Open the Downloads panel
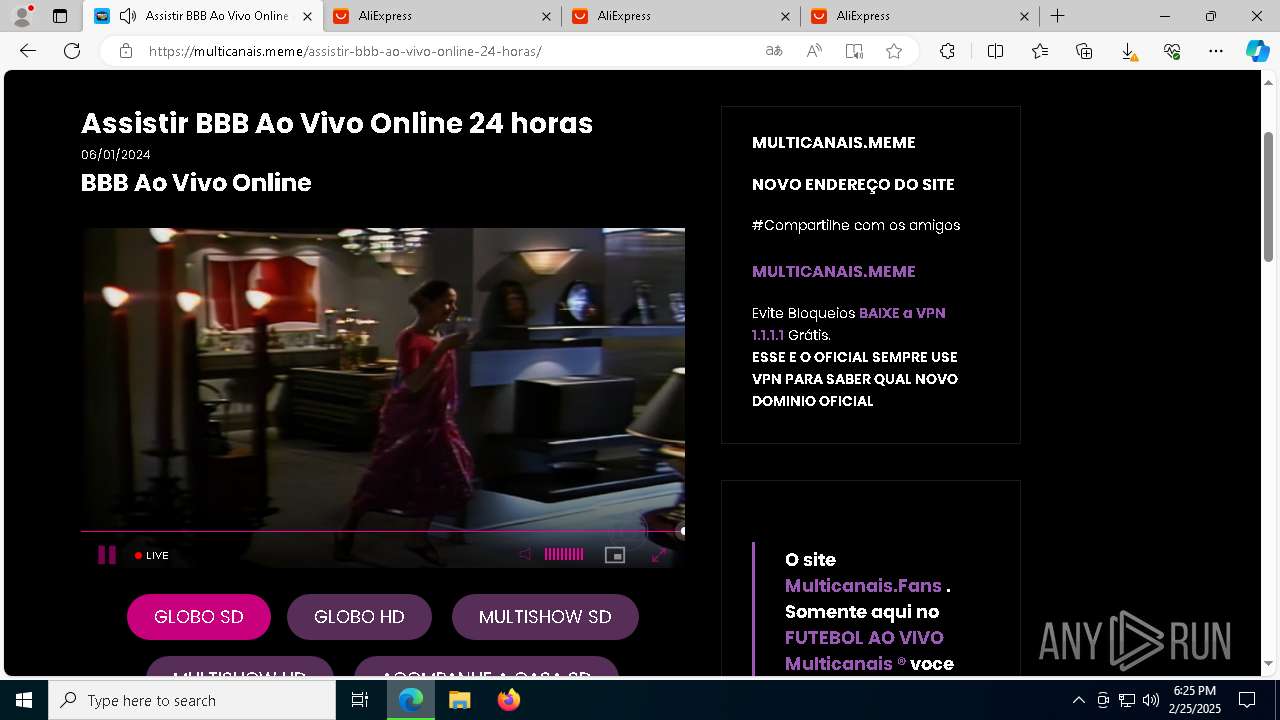The height and width of the screenshot is (720, 1280). (1128, 51)
